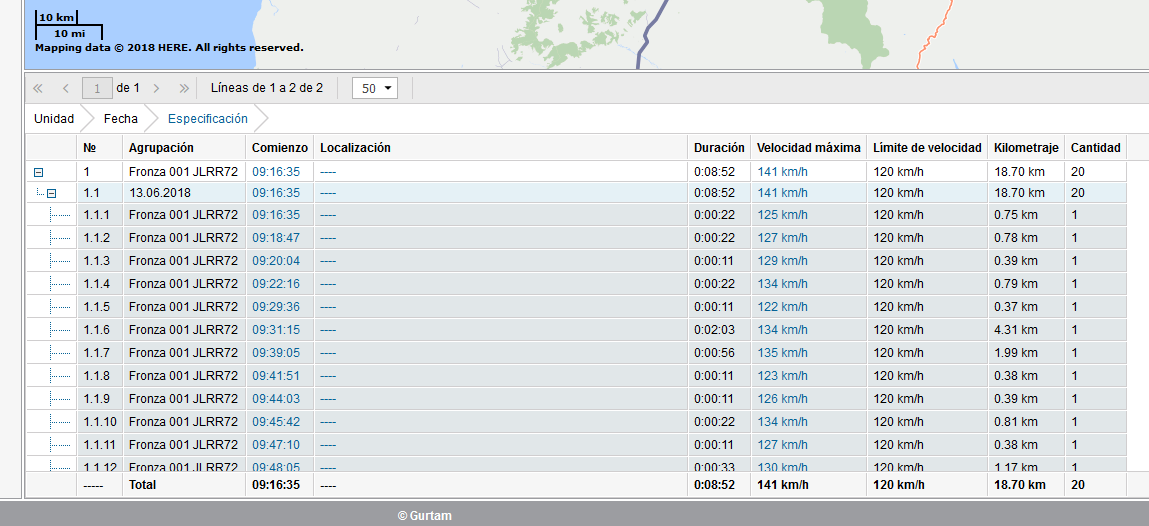Go to next page arrow

[156, 88]
